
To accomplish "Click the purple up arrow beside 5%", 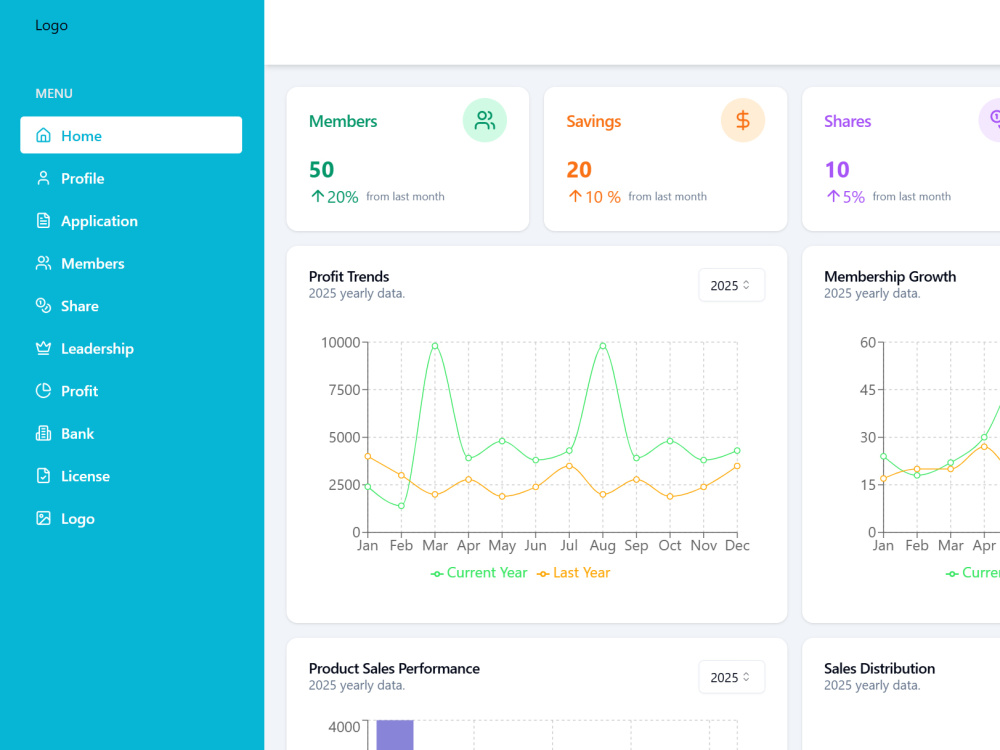I will pyautogui.click(x=833, y=196).
